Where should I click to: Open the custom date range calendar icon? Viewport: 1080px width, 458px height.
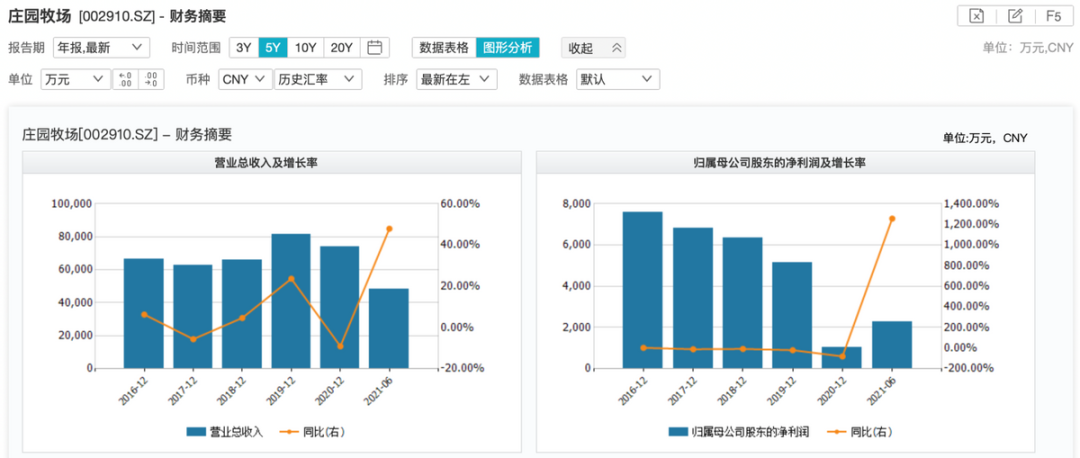(375, 48)
